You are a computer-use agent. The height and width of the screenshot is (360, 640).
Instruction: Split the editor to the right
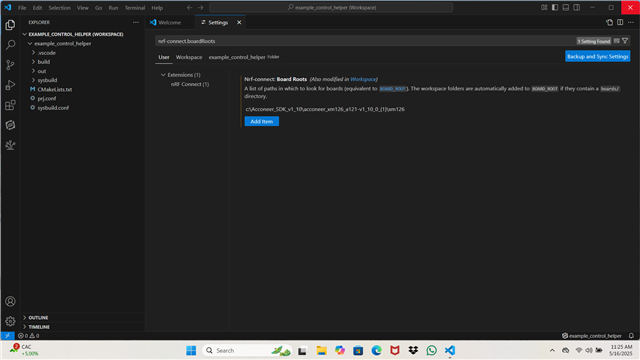pyautogui.click(x=620, y=22)
